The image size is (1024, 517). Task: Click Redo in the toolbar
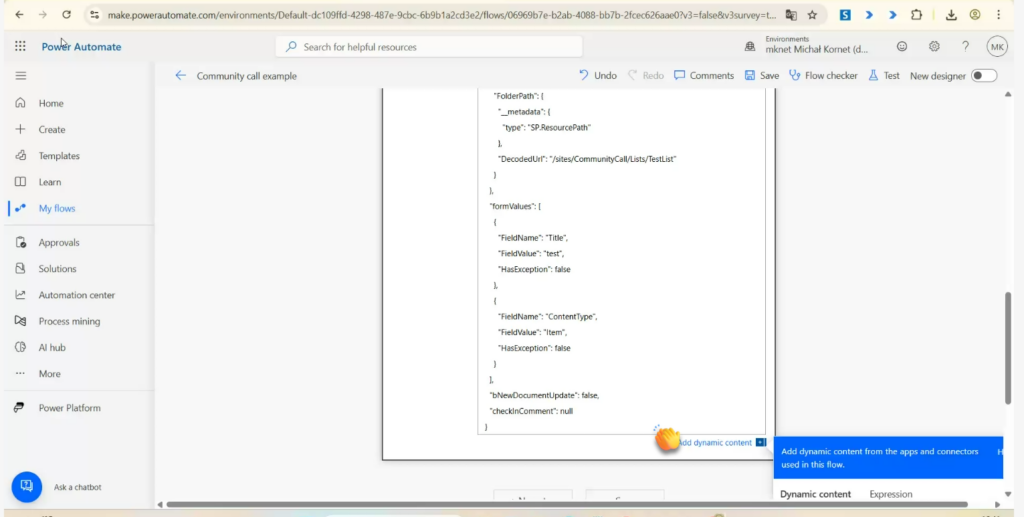645,76
